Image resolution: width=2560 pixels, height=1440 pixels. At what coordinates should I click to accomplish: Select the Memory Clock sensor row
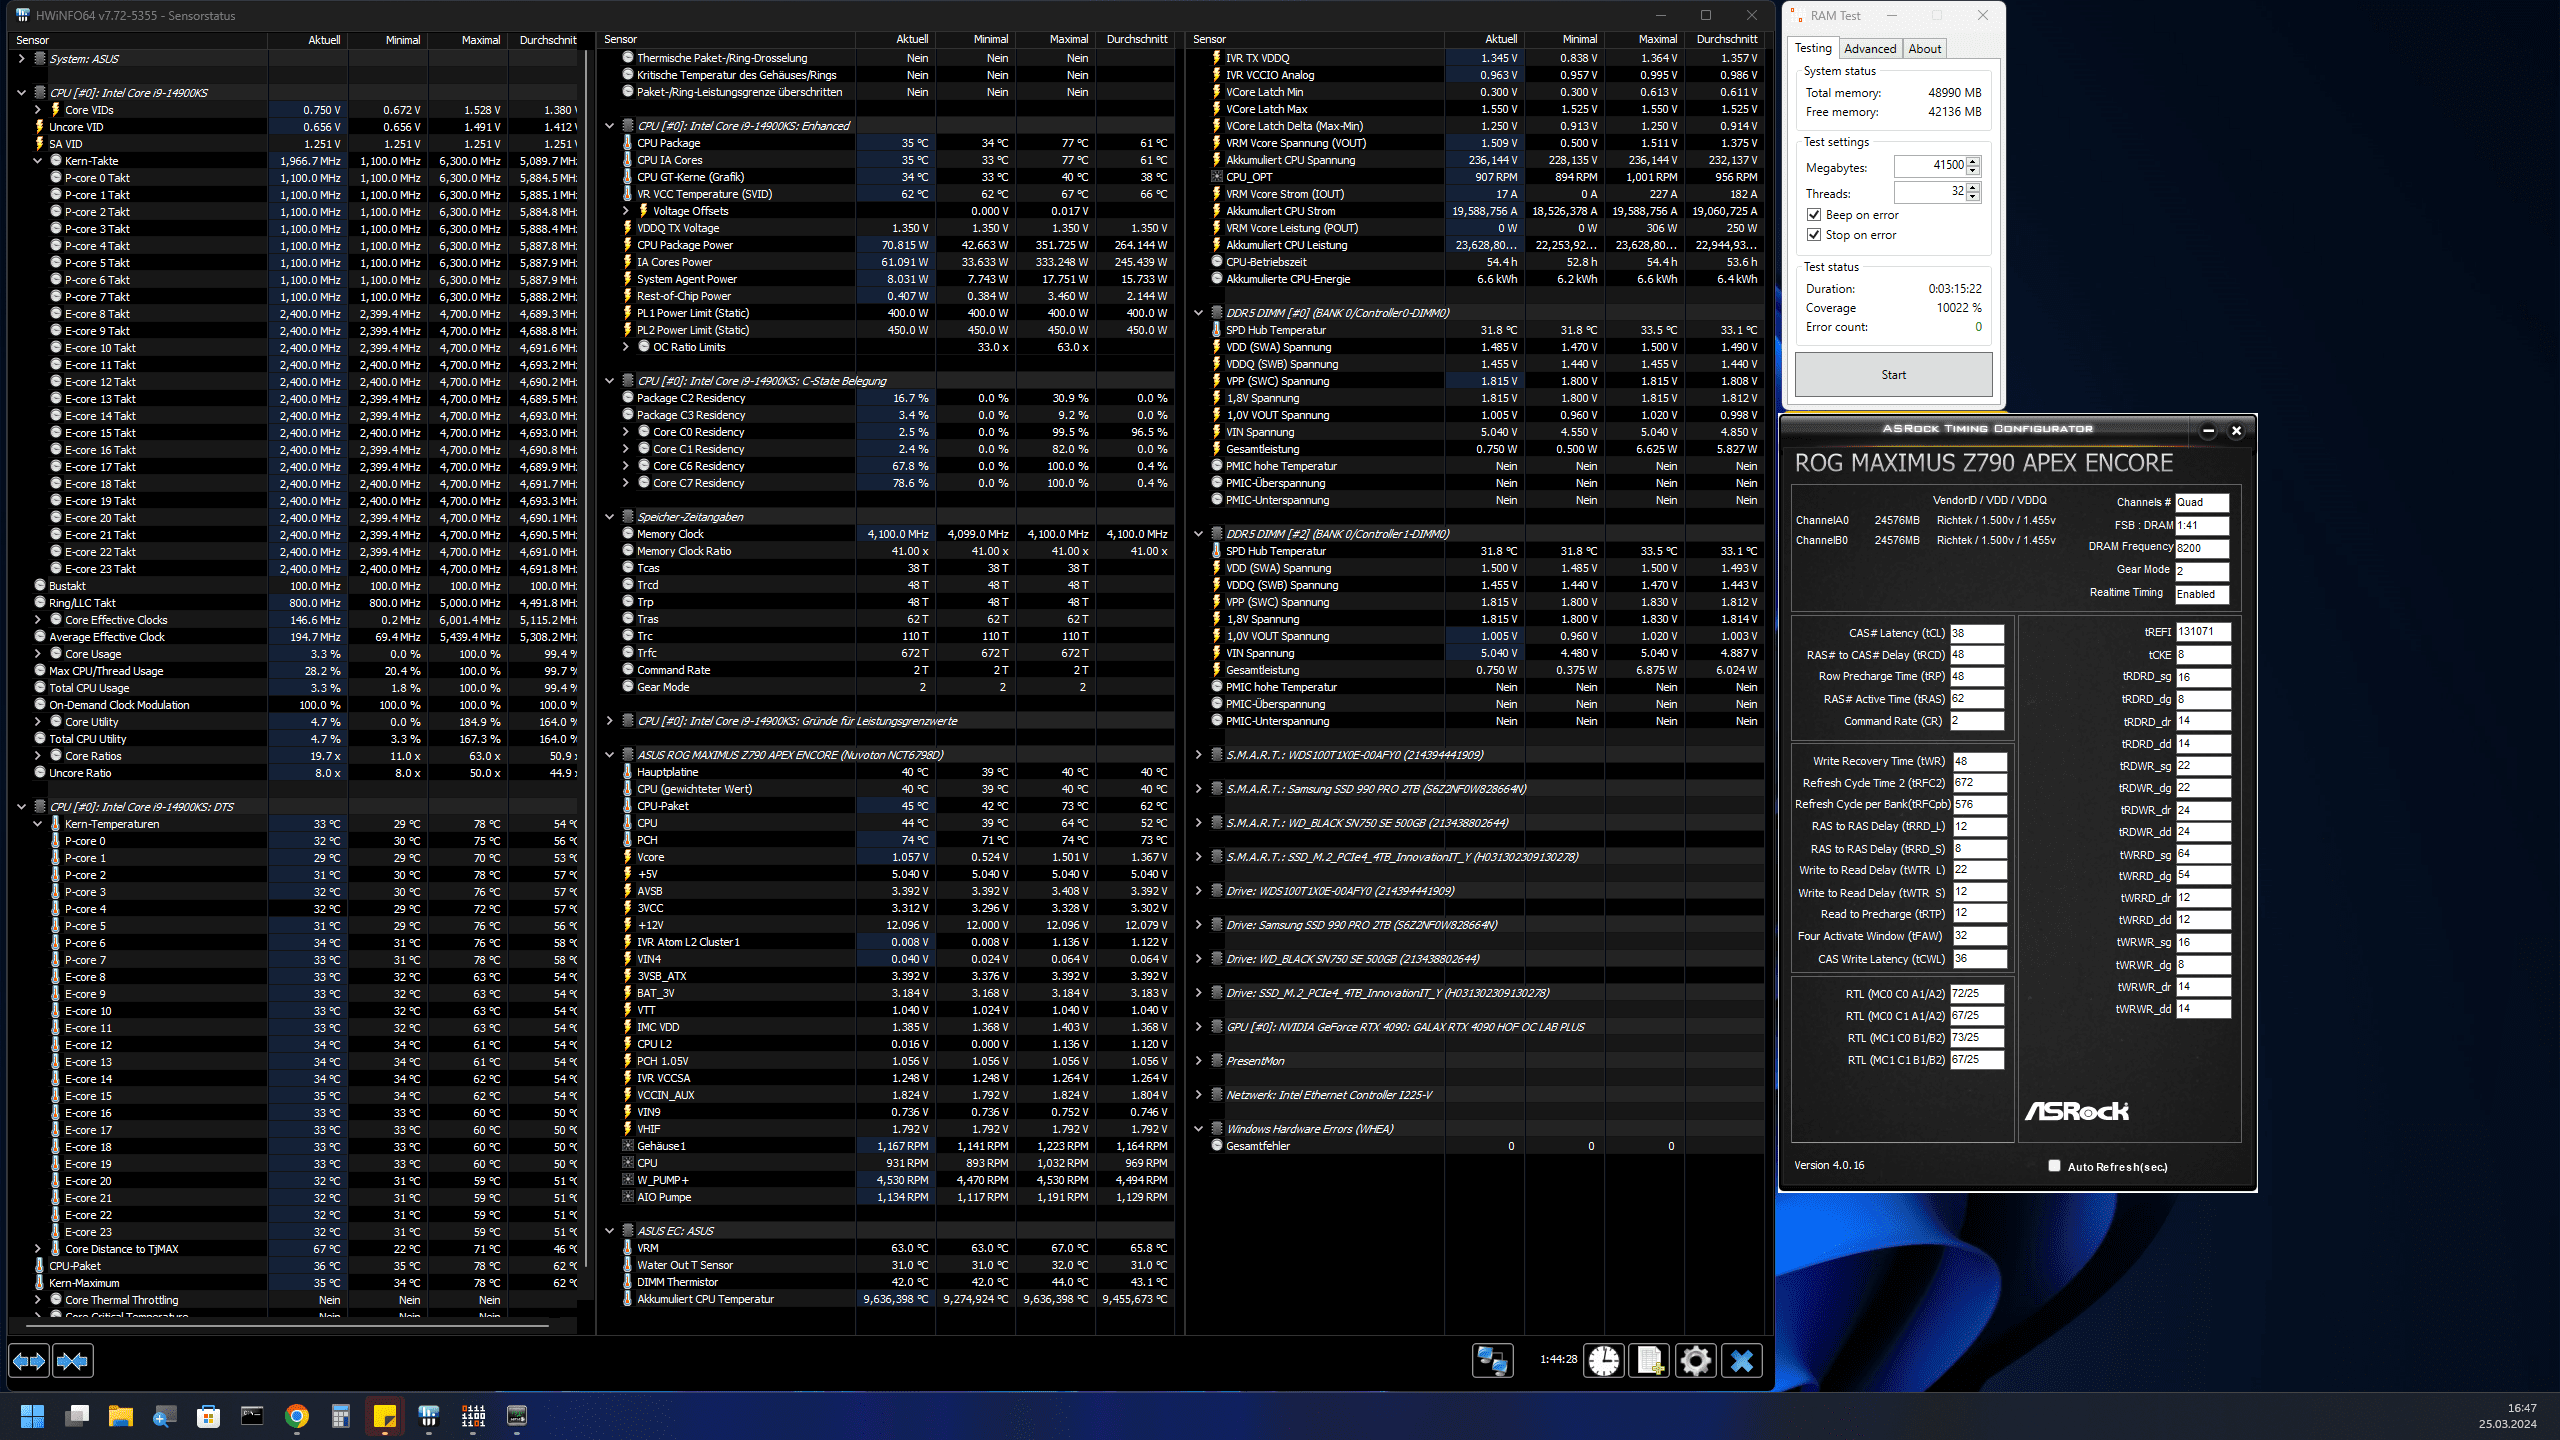coord(885,534)
